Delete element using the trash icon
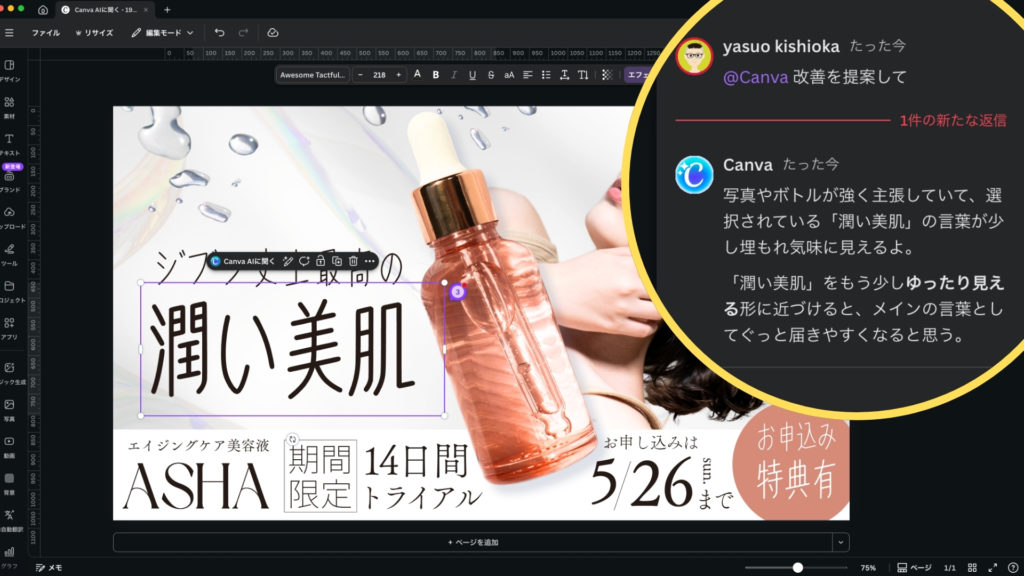The image size is (1024, 576). (353, 261)
